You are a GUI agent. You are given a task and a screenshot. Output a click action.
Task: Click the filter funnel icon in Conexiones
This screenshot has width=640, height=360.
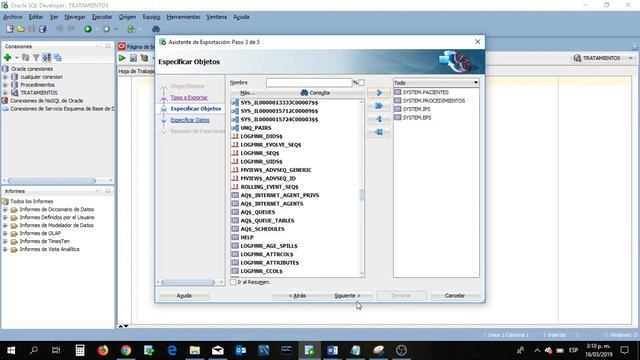coord(36,58)
